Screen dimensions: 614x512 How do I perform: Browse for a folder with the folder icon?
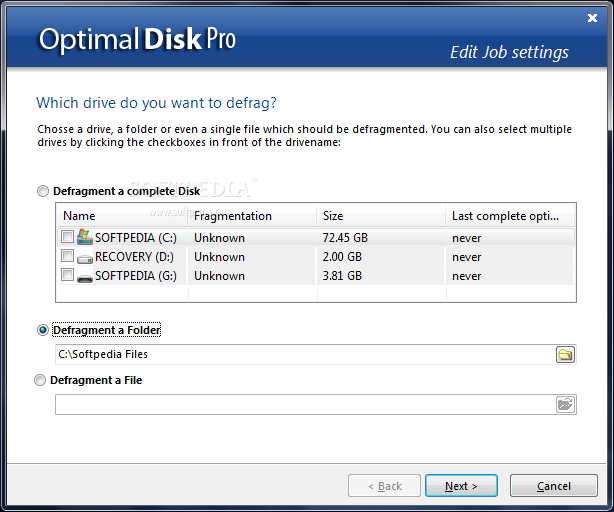tap(565, 355)
